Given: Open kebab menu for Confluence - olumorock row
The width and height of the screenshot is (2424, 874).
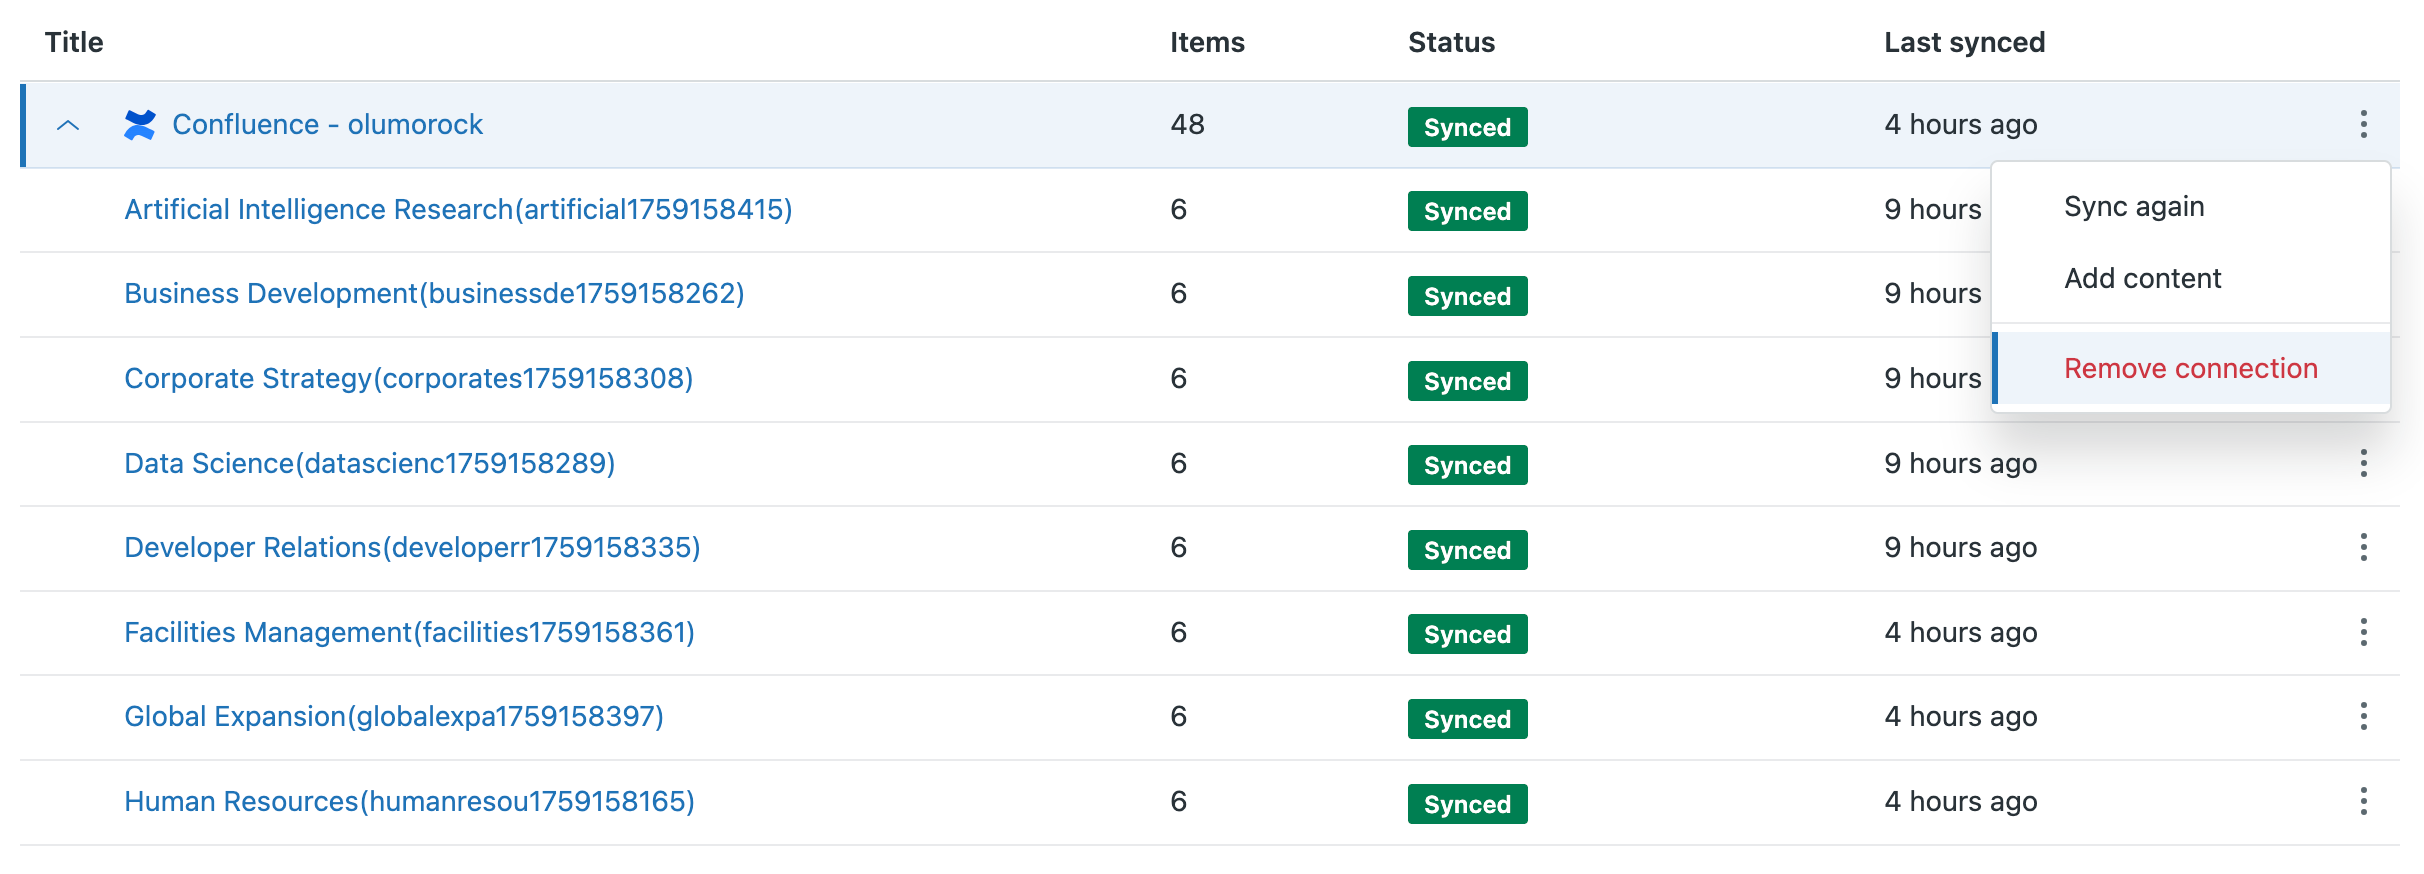Looking at the screenshot, I should [2363, 124].
